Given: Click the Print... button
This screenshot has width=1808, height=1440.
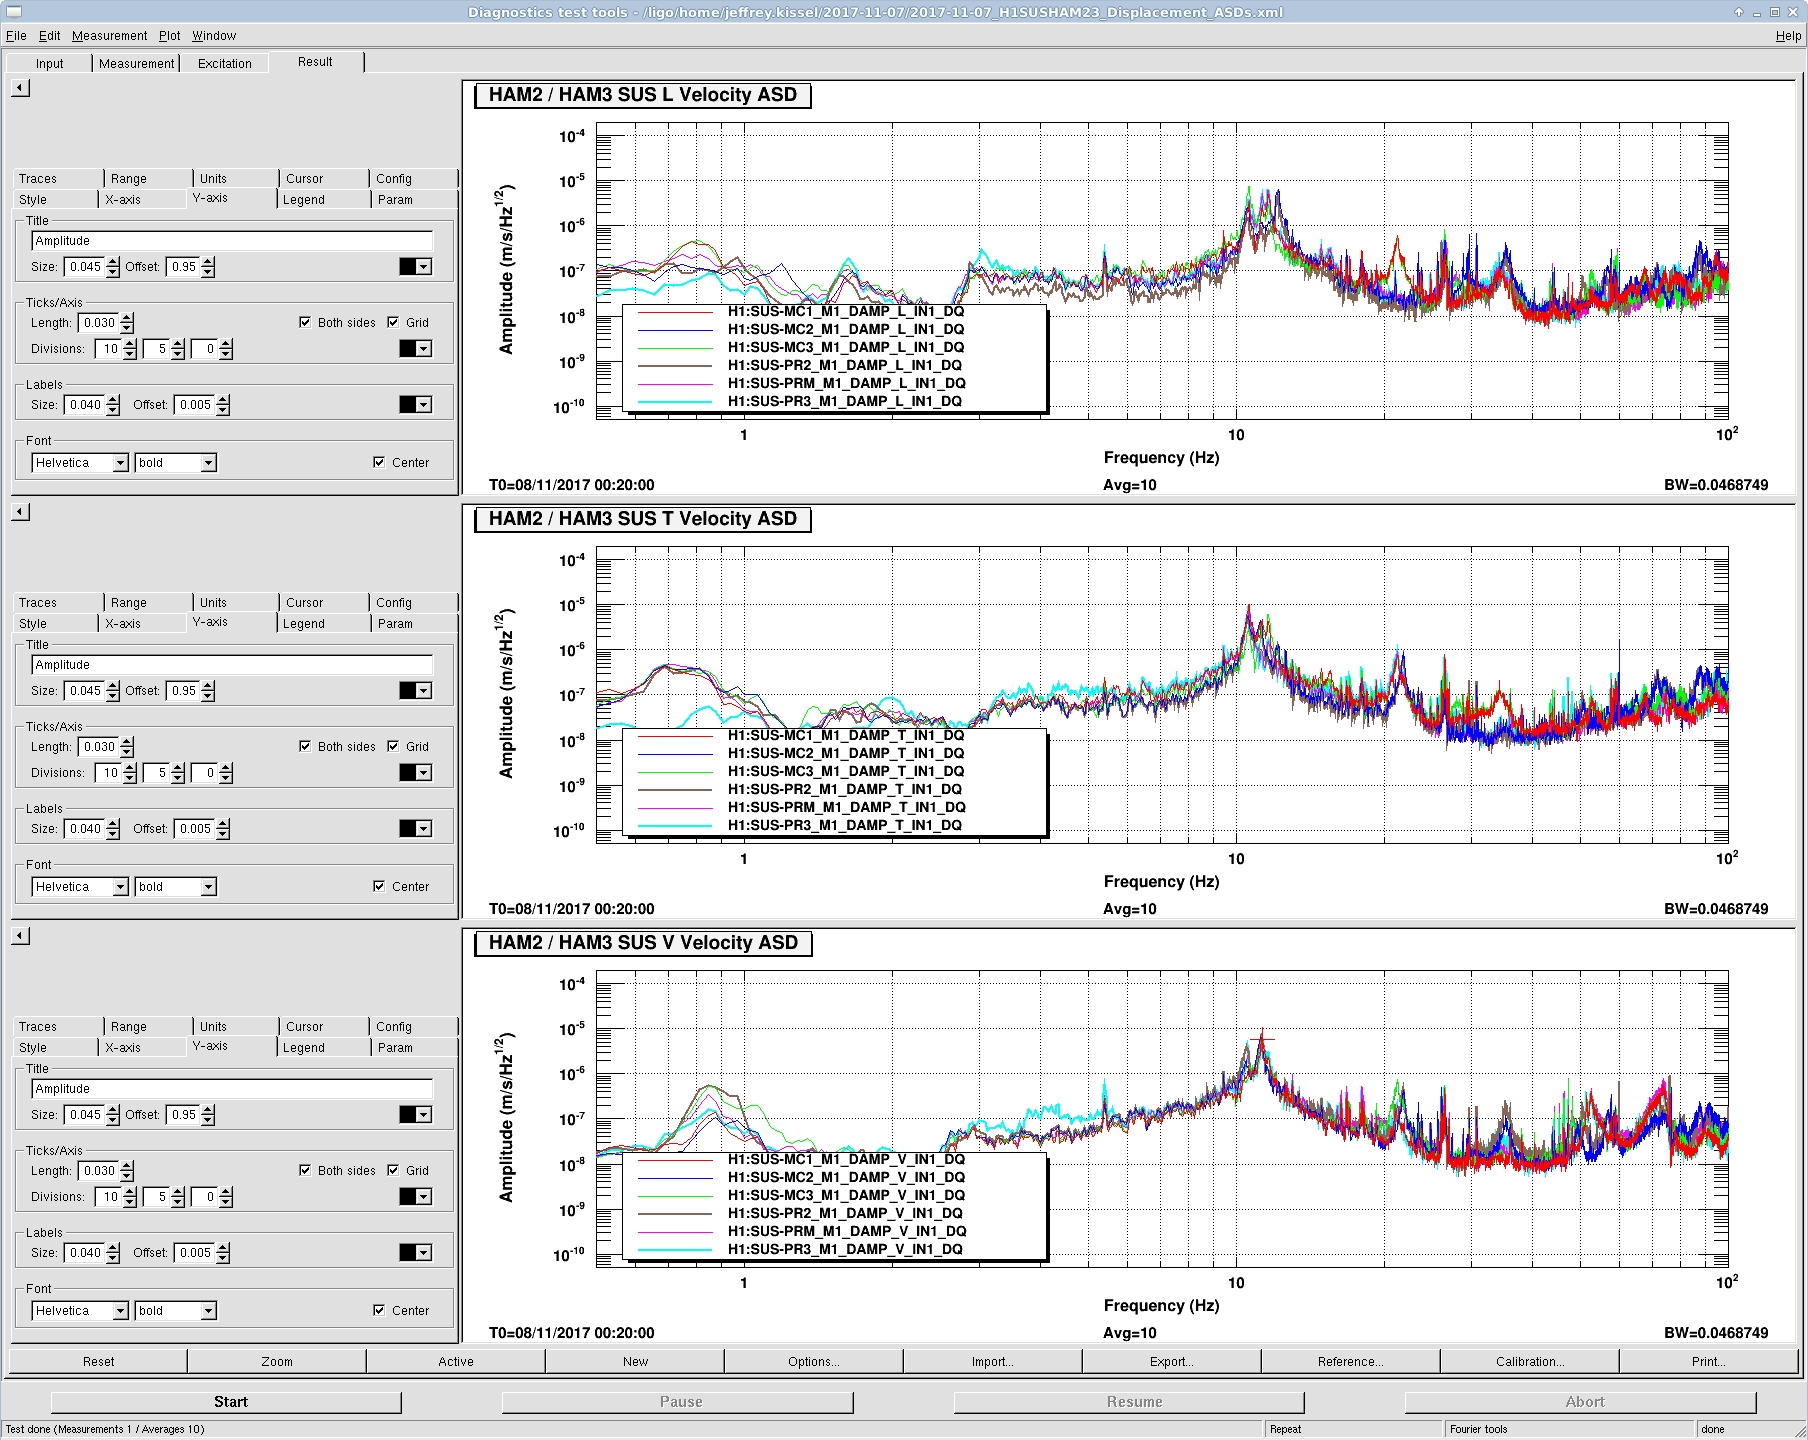Looking at the screenshot, I should click(x=1709, y=1362).
